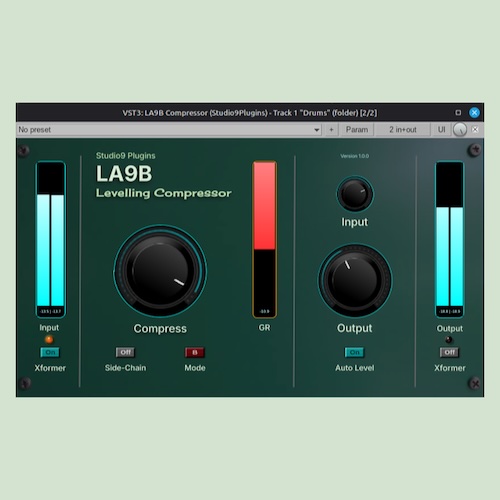Click the wet/dry mix knob in toolbar
Screen dimensions: 500x500
(x=460, y=130)
